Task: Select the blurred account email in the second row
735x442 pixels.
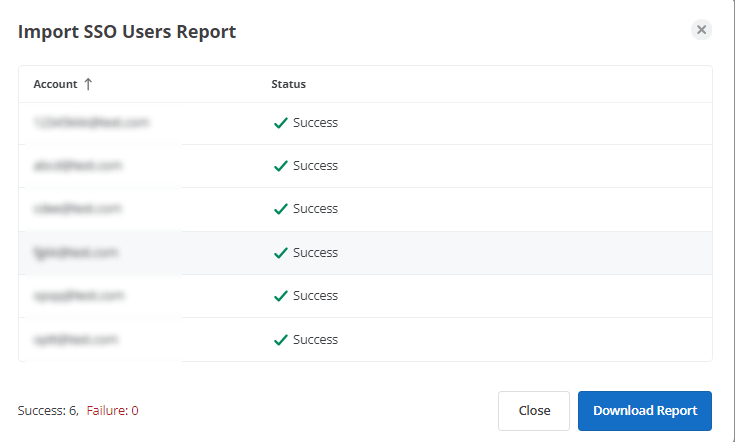Action: [78, 165]
